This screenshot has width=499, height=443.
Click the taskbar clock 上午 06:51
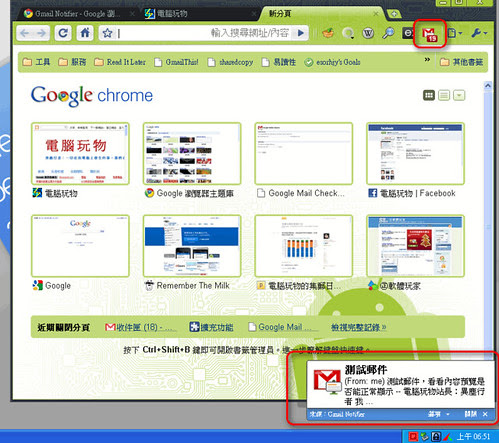click(474, 436)
